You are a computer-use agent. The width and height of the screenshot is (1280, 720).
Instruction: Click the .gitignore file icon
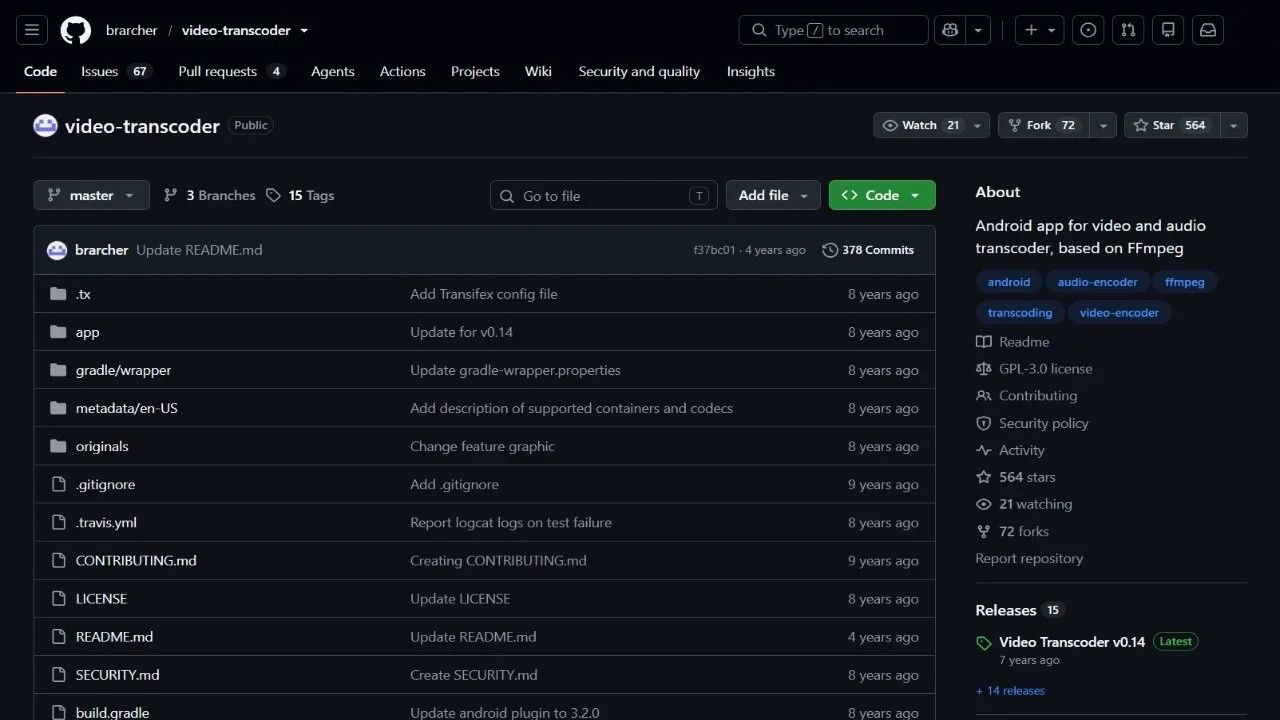click(x=58, y=484)
